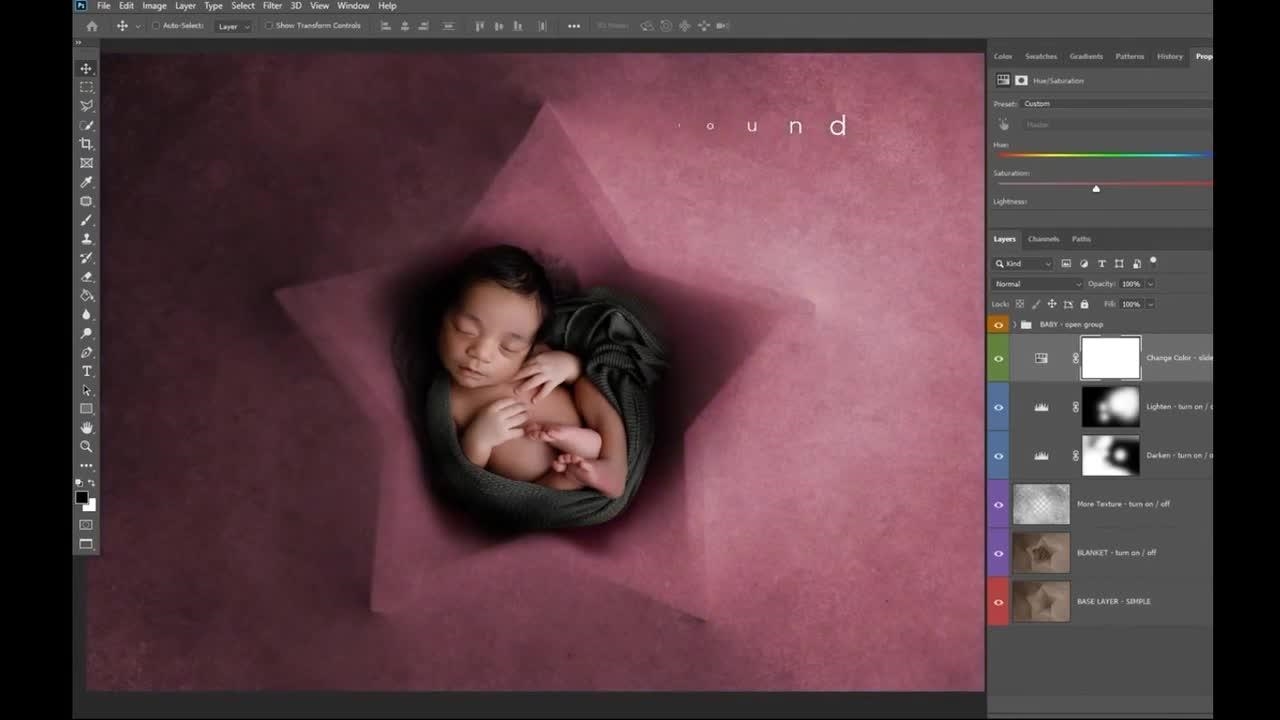This screenshot has height=720, width=1280.
Task: Select the Change Color layer mask thumbnail
Action: (1110, 358)
